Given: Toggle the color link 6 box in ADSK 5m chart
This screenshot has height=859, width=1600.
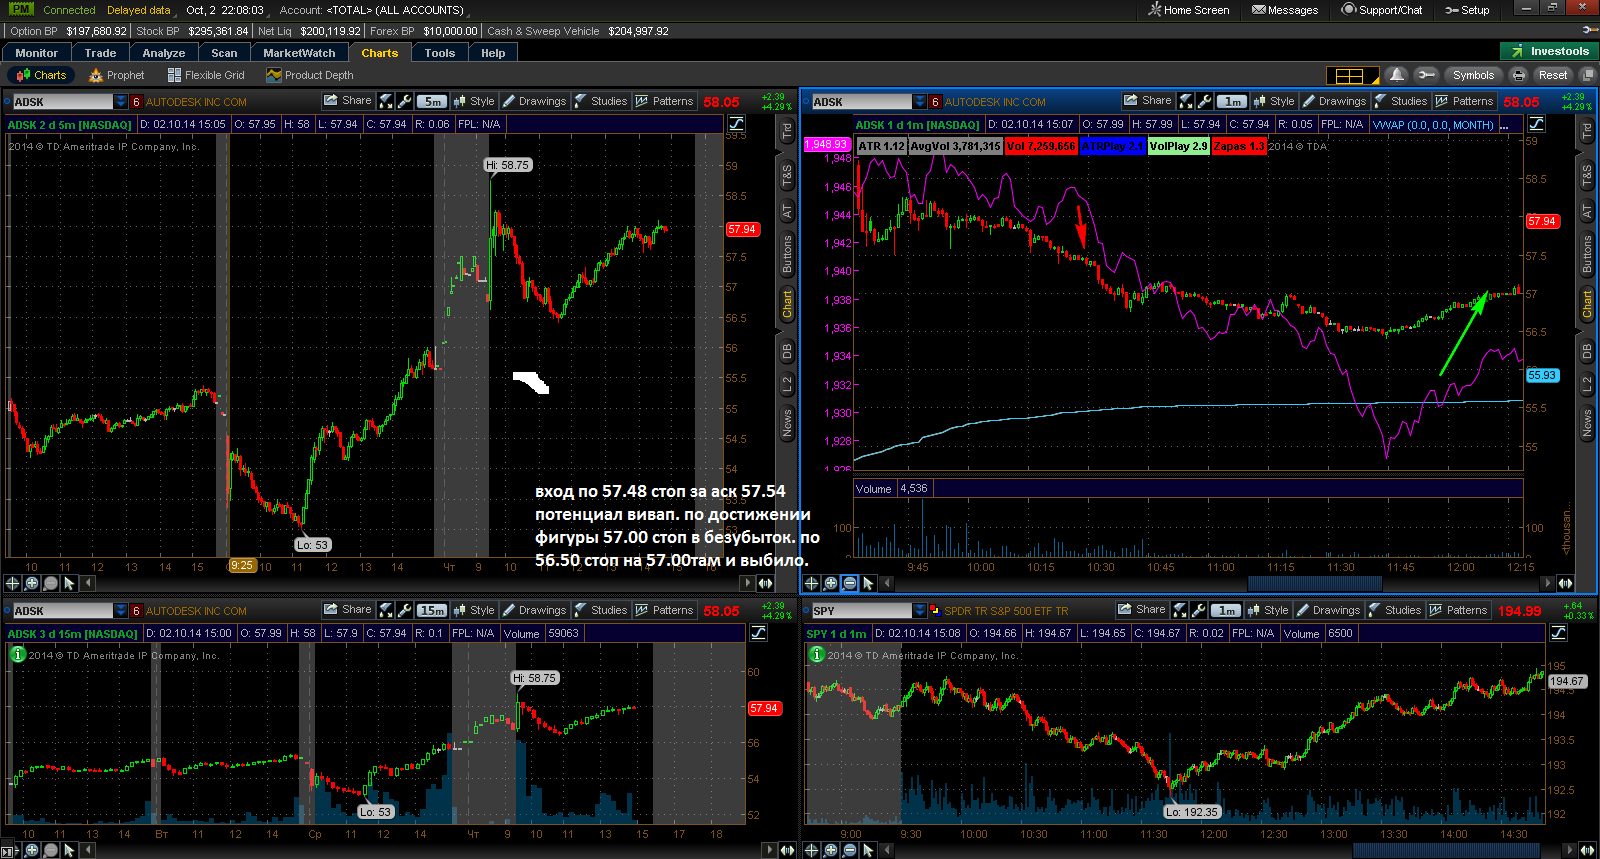Looking at the screenshot, I should coord(136,102).
